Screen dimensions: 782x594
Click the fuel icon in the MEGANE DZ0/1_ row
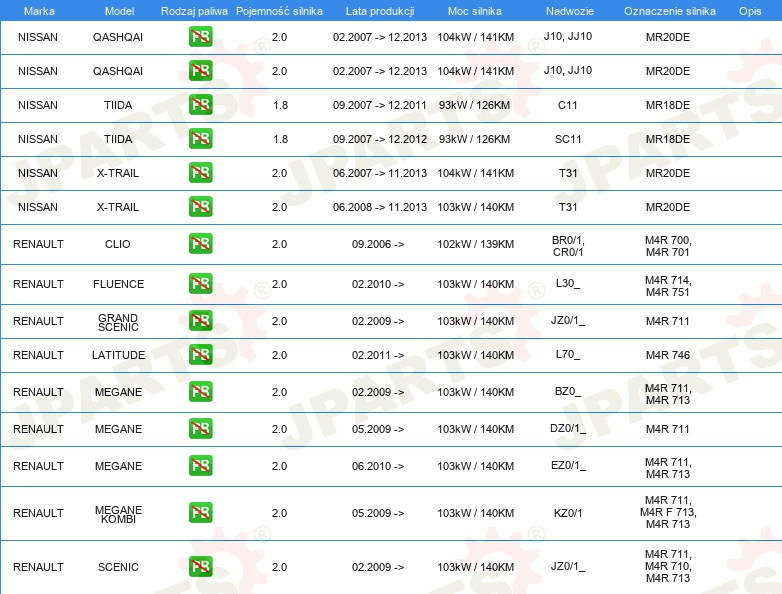point(200,429)
